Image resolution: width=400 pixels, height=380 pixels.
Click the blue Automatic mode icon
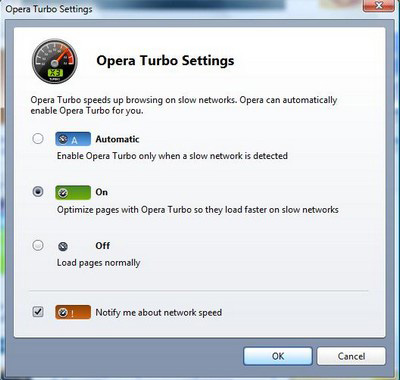(x=73, y=139)
